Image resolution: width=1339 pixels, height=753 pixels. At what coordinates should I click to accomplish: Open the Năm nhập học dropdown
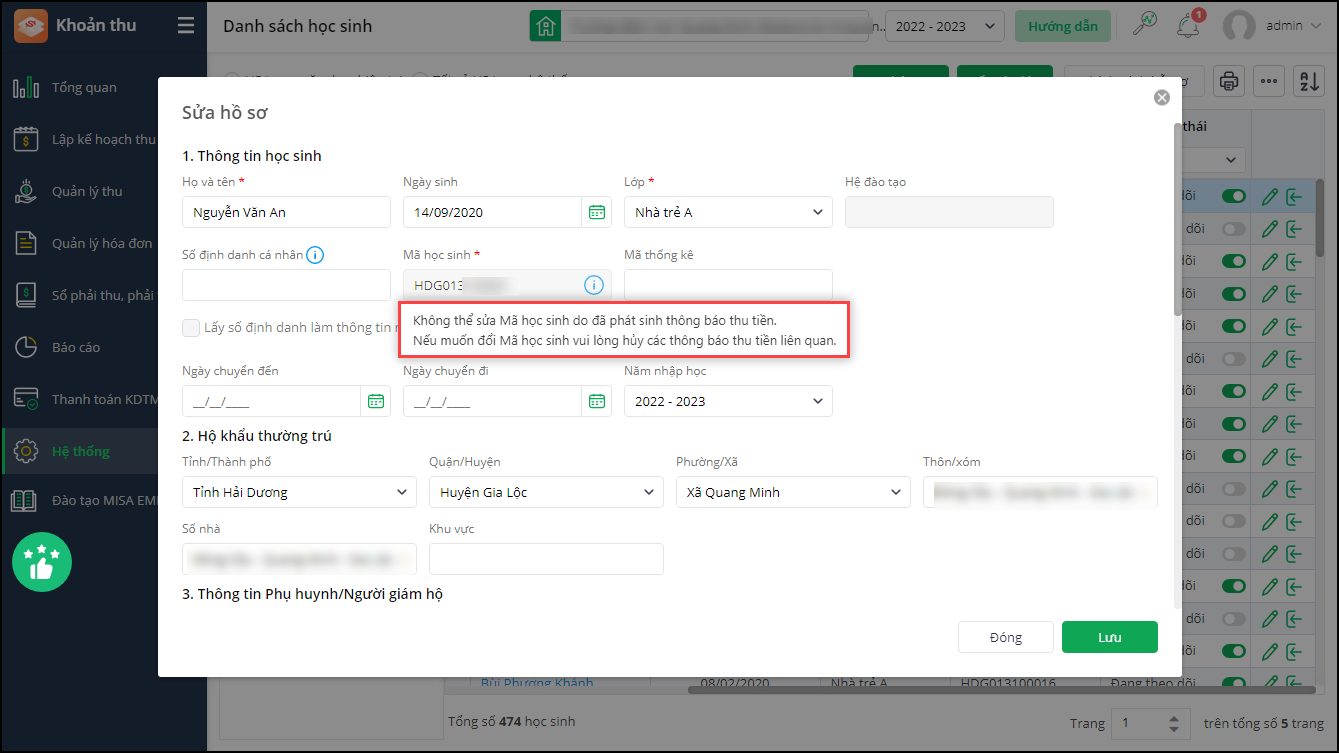tap(728, 401)
